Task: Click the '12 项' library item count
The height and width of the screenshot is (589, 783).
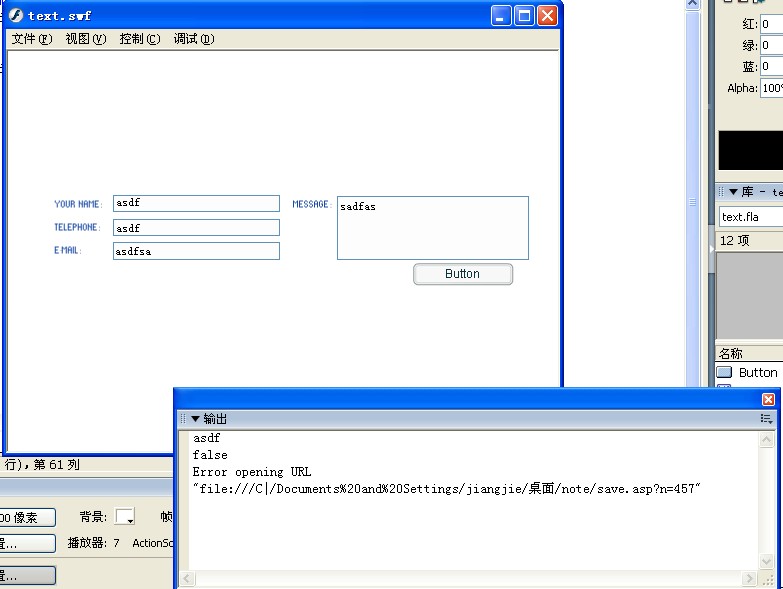Action: [735, 241]
